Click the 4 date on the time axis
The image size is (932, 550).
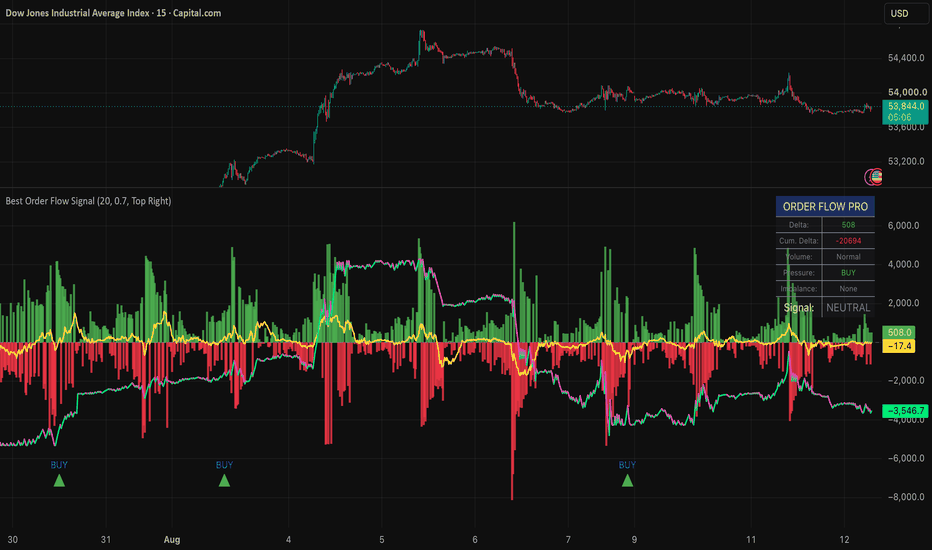(288, 540)
